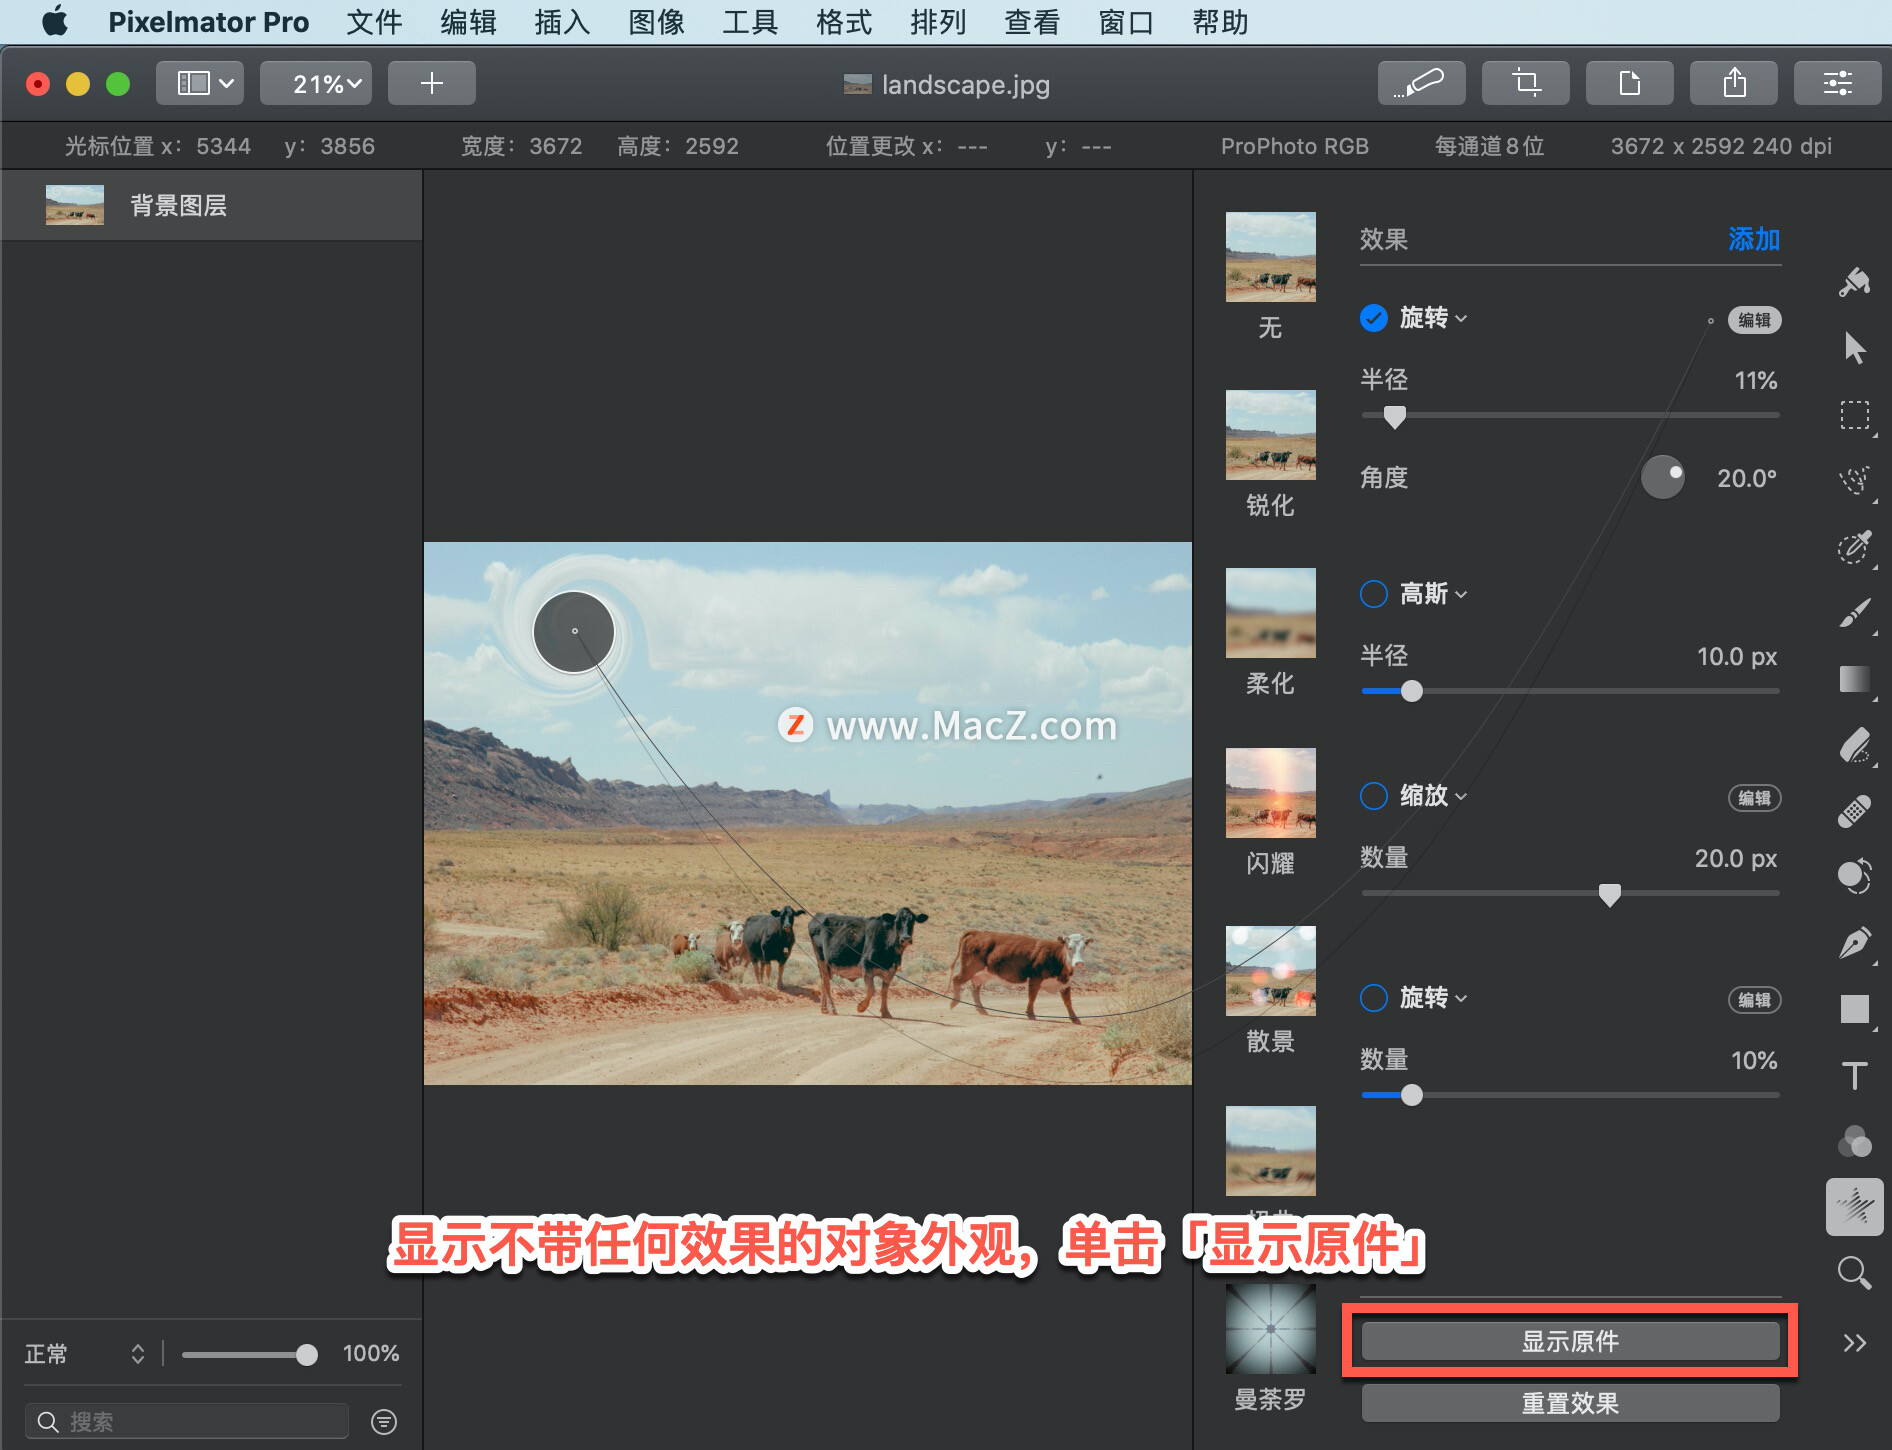Enable the 高斯 effect checkbox
Viewport: 1892px width, 1450px height.
pos(1374,594)
